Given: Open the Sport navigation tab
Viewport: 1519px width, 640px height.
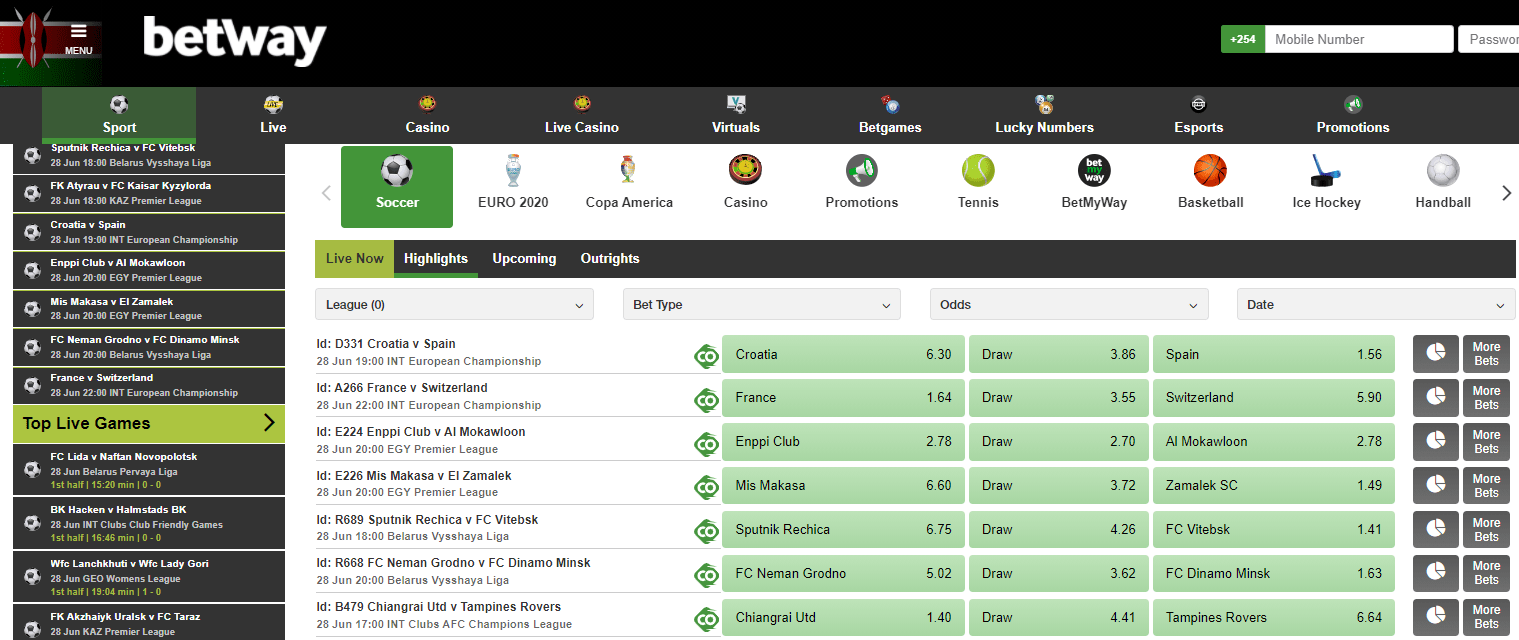Looking at the screenshot, I should pyautogui.click(x=119, y=114).
